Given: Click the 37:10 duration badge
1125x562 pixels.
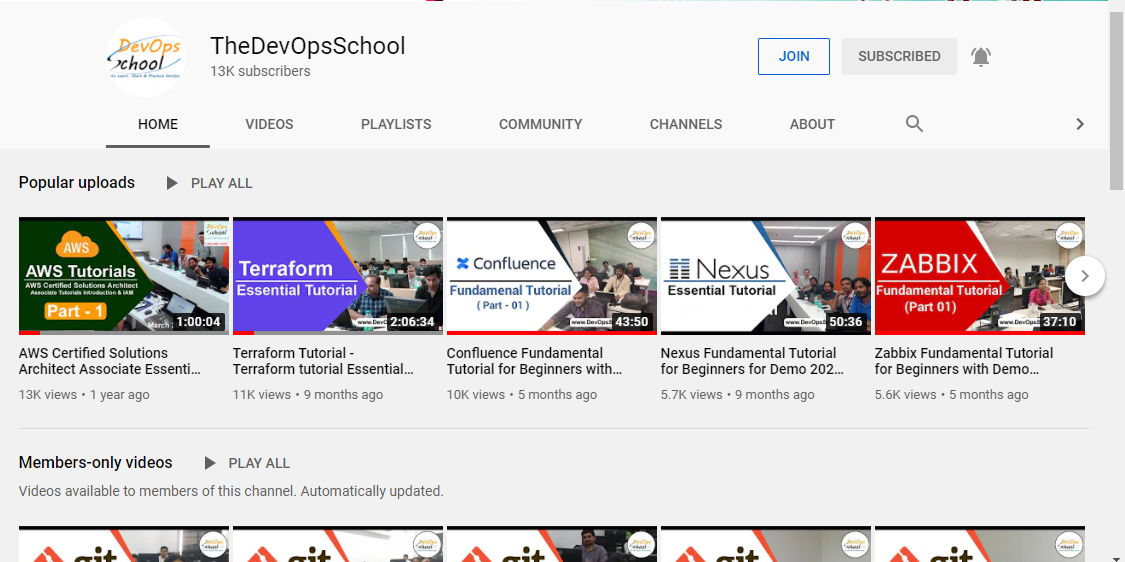Looking at the screenshot, I should (x=1059, y=322).
